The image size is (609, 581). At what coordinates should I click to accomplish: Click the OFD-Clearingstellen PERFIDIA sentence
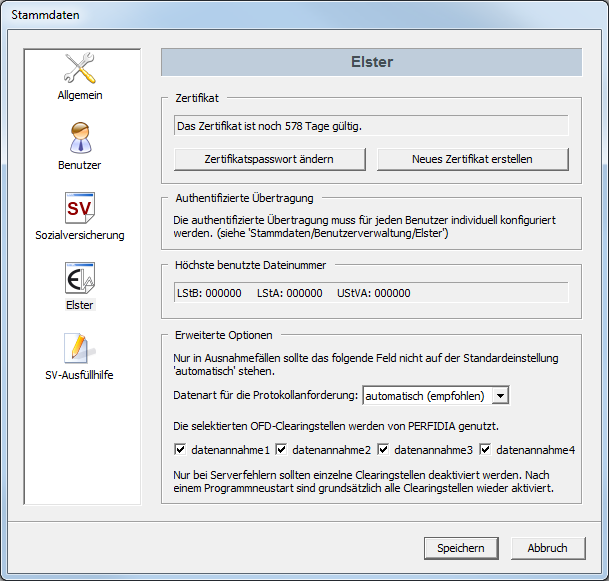coord(336,426)
